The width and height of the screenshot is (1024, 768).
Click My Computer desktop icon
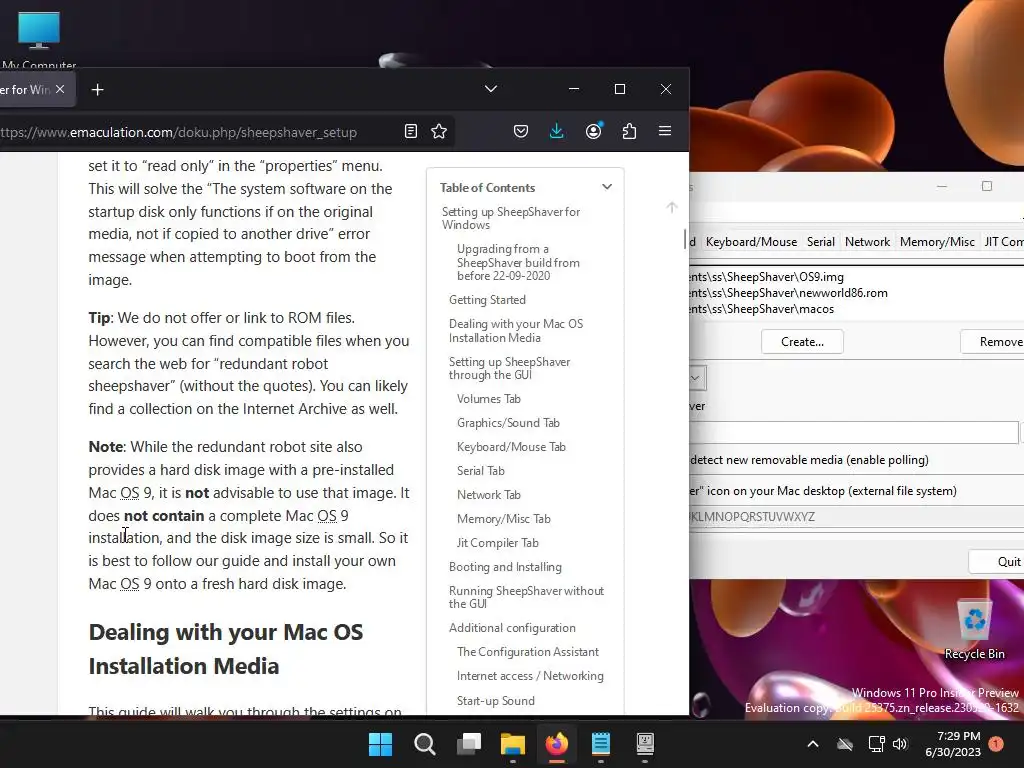click(39, 39)
